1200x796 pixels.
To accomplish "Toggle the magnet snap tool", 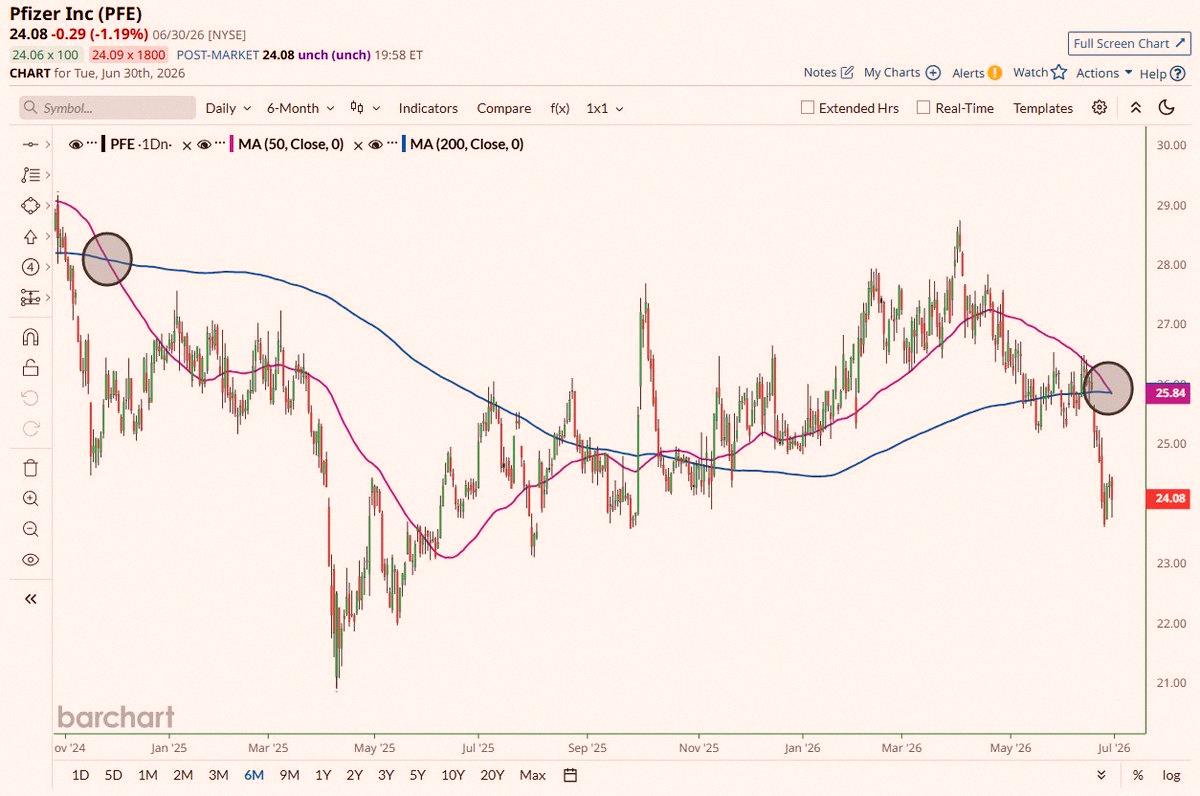I will [x=30, y=337].
